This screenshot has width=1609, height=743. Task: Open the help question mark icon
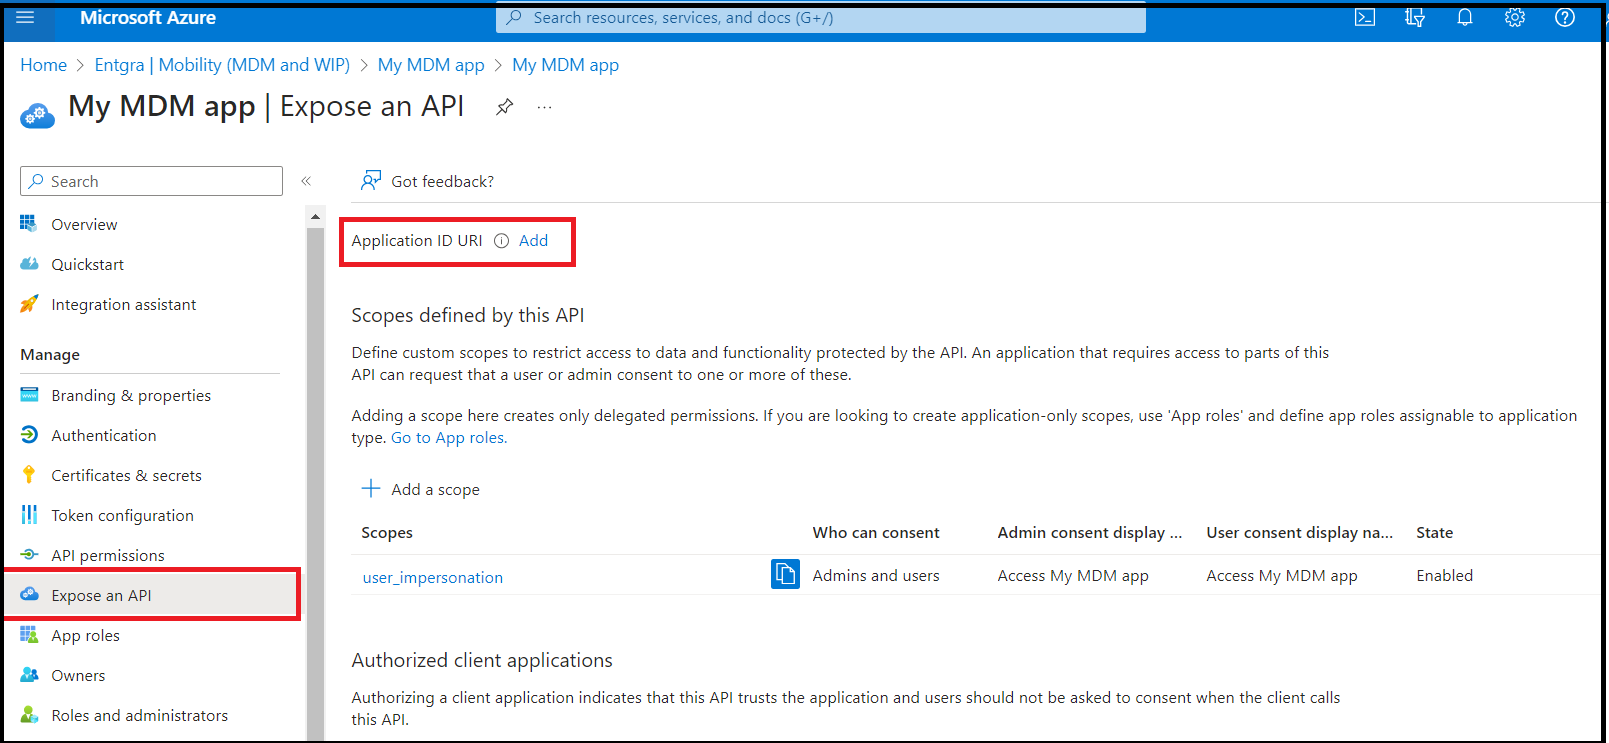[x=1565, y=17]
